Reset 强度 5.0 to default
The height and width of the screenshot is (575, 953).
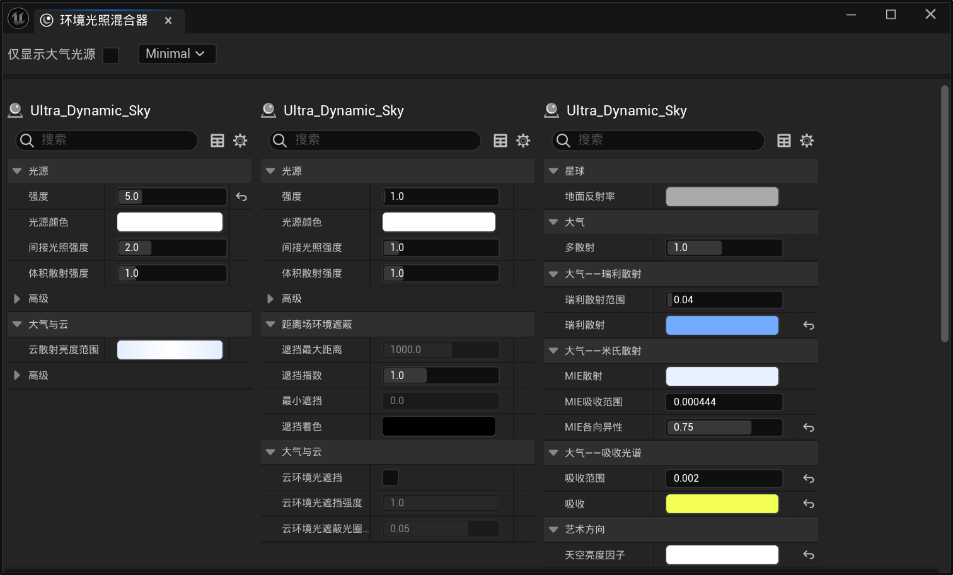pos(241,196)
